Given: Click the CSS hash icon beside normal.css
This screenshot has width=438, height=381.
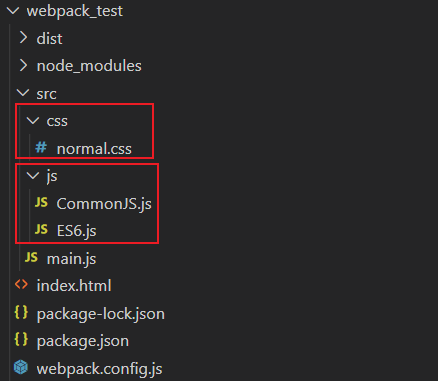Looking at the screenshot, I should click(41, 147).
